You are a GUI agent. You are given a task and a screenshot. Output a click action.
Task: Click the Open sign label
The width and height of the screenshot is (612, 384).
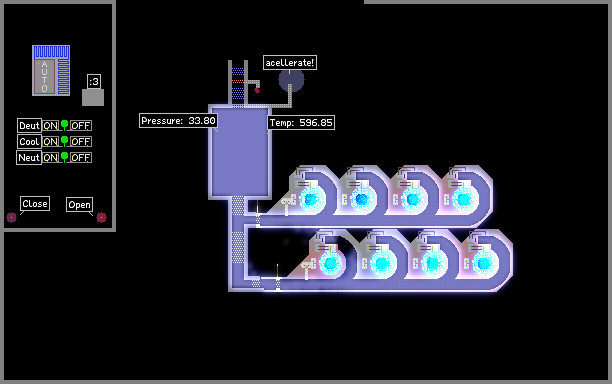point(80,204)
